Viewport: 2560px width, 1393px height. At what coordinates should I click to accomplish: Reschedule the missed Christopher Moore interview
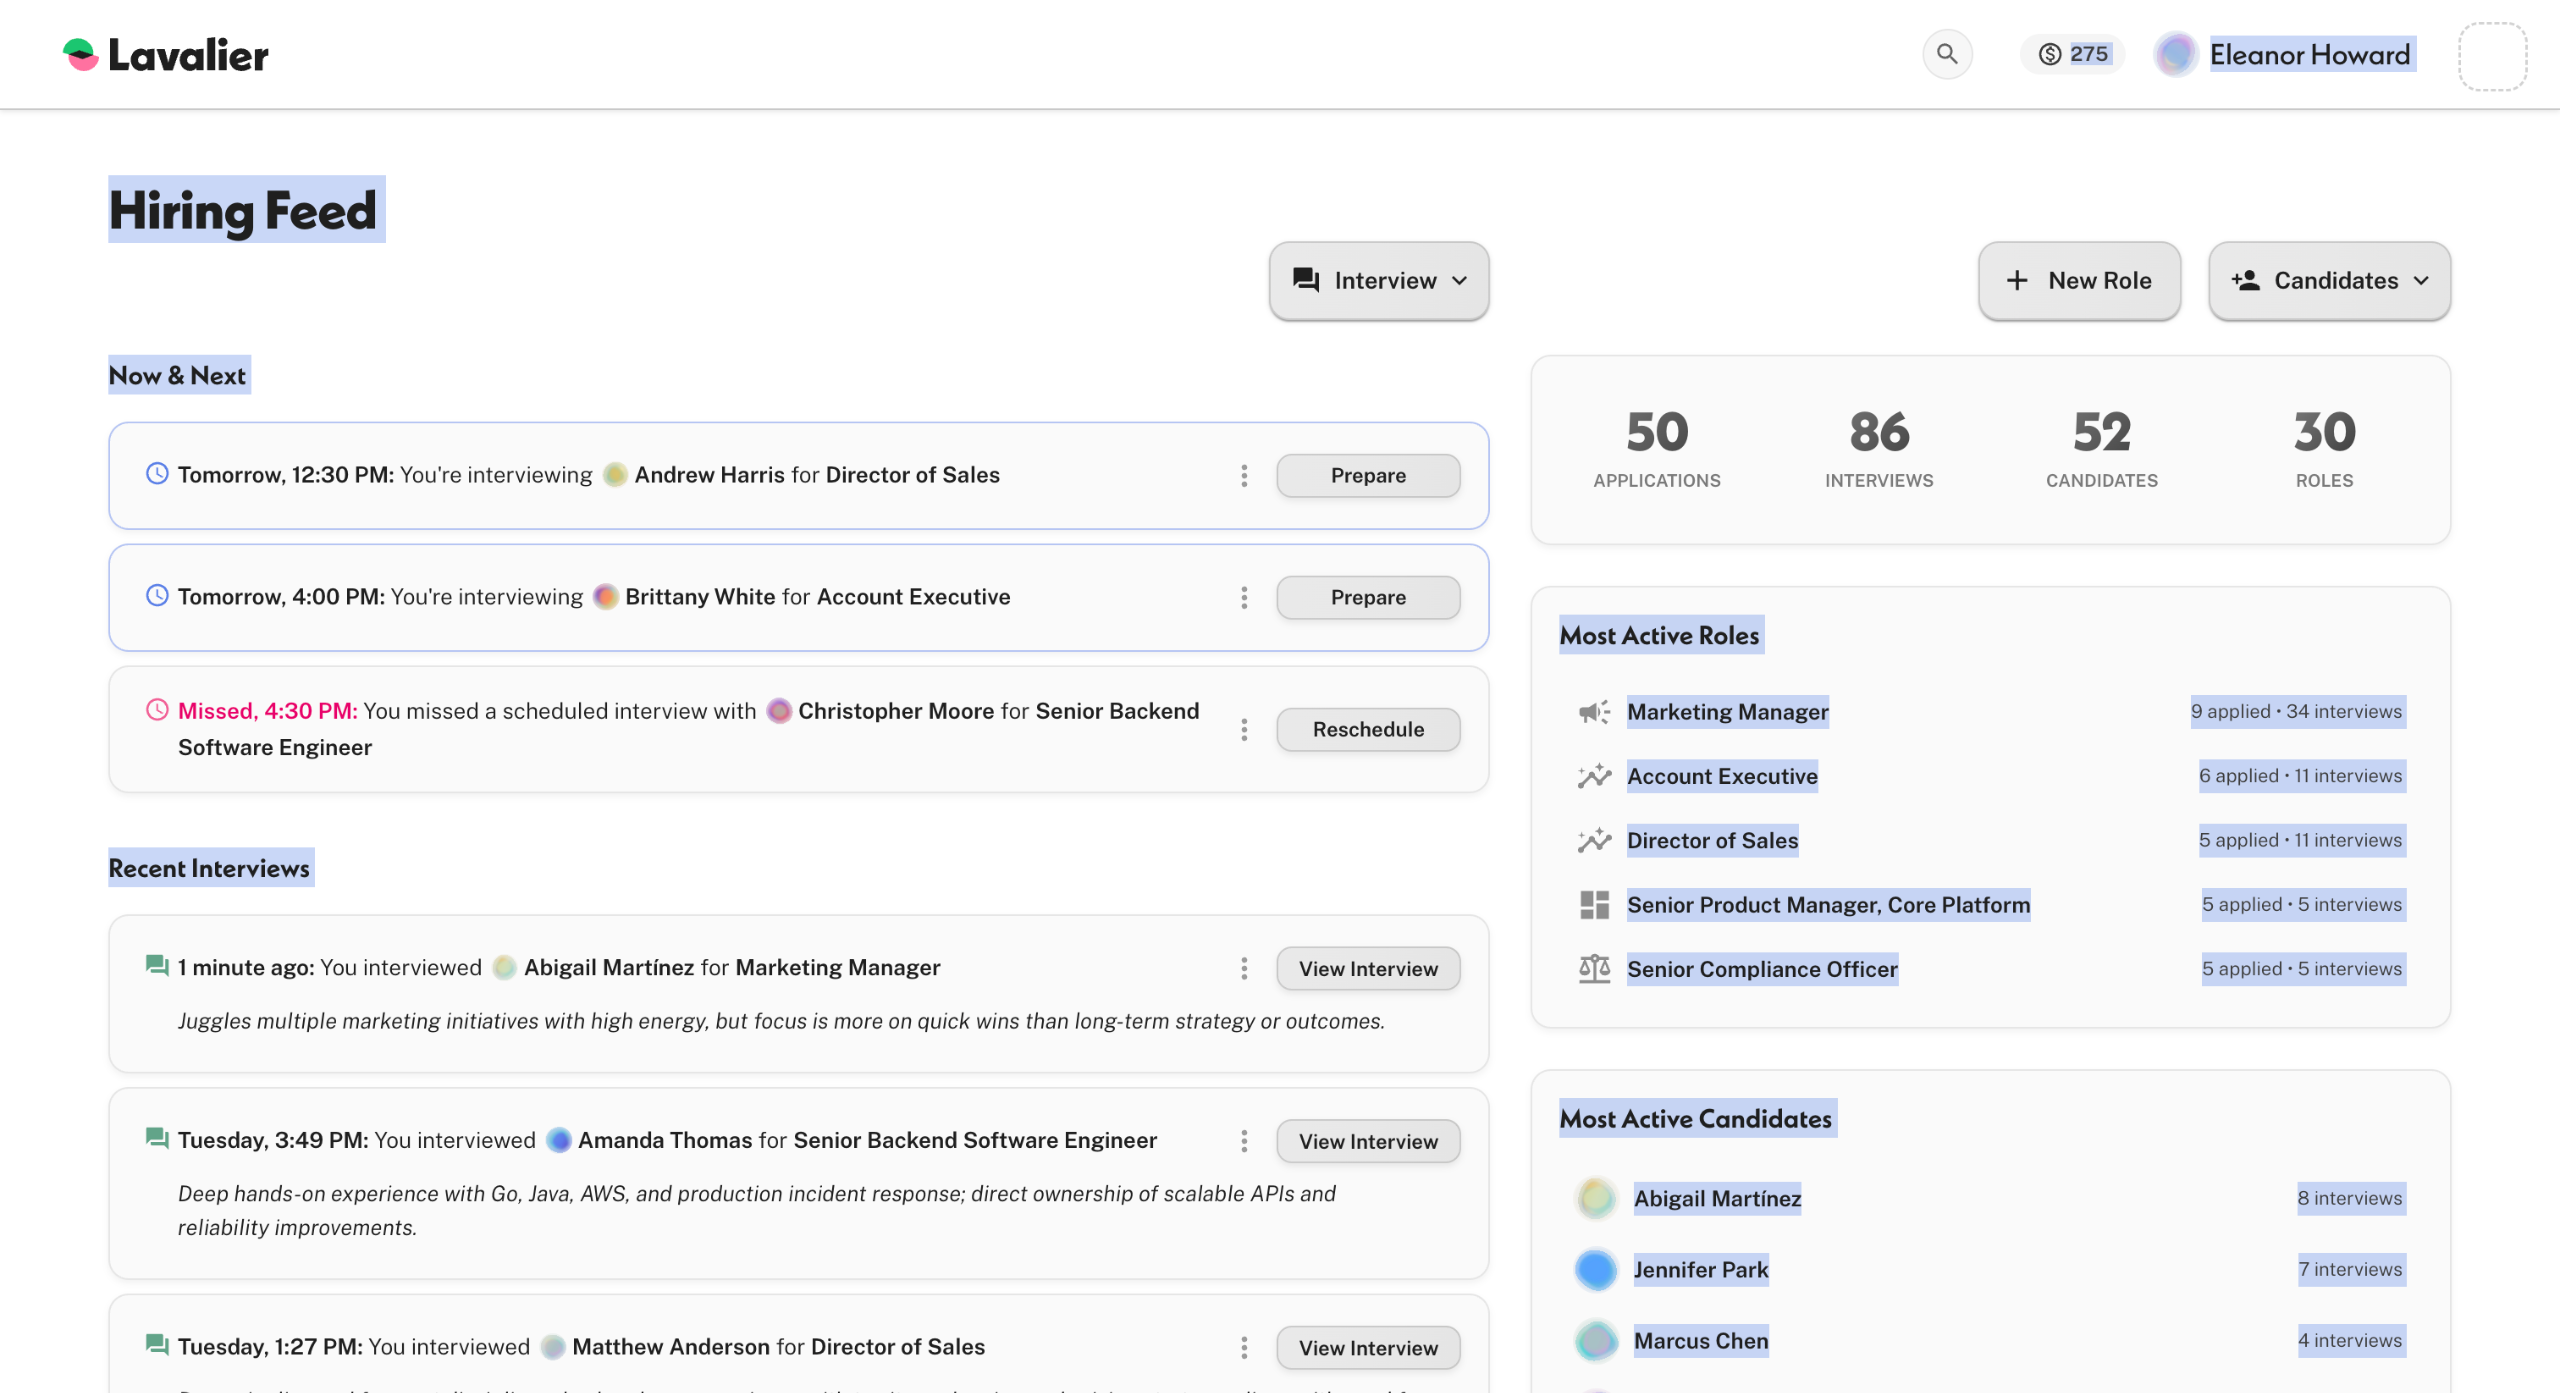(1367, 730)
